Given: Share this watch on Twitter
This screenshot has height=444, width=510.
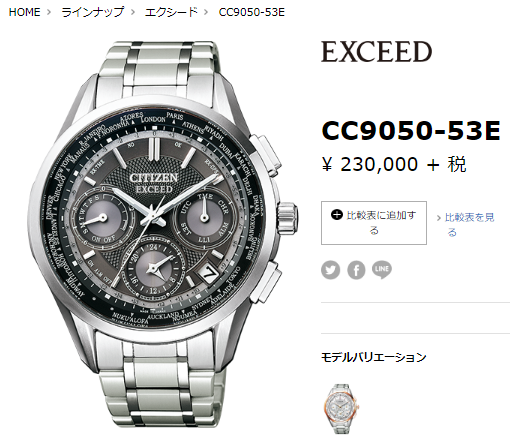Looking at the screenshot, I should 331,270.
